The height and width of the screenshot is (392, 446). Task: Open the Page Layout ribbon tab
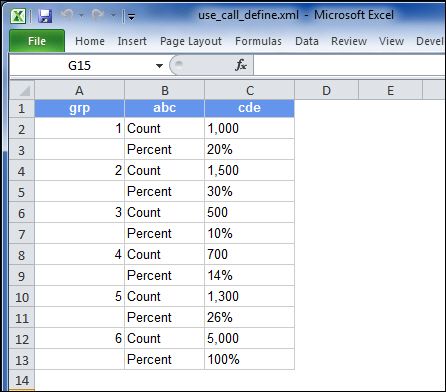pos(191,41)
